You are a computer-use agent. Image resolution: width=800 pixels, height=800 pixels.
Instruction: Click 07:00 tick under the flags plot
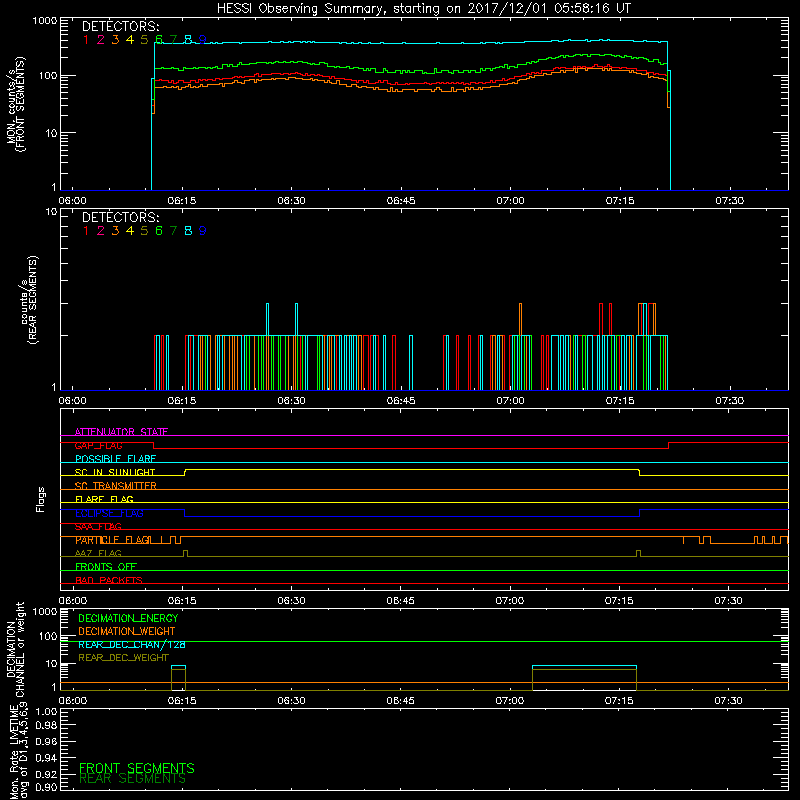coord(510,601)
